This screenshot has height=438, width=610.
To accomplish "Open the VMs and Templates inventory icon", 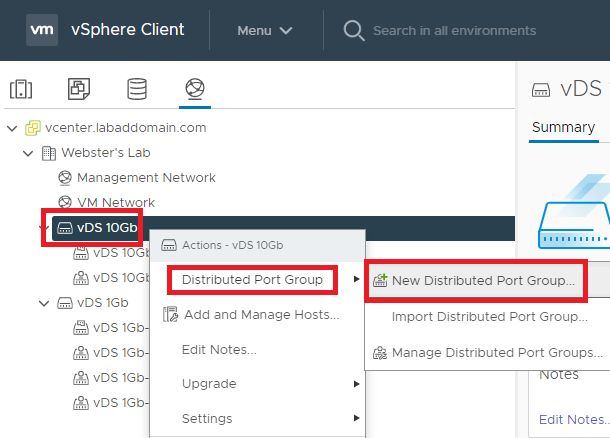I will tap(79, 89).
